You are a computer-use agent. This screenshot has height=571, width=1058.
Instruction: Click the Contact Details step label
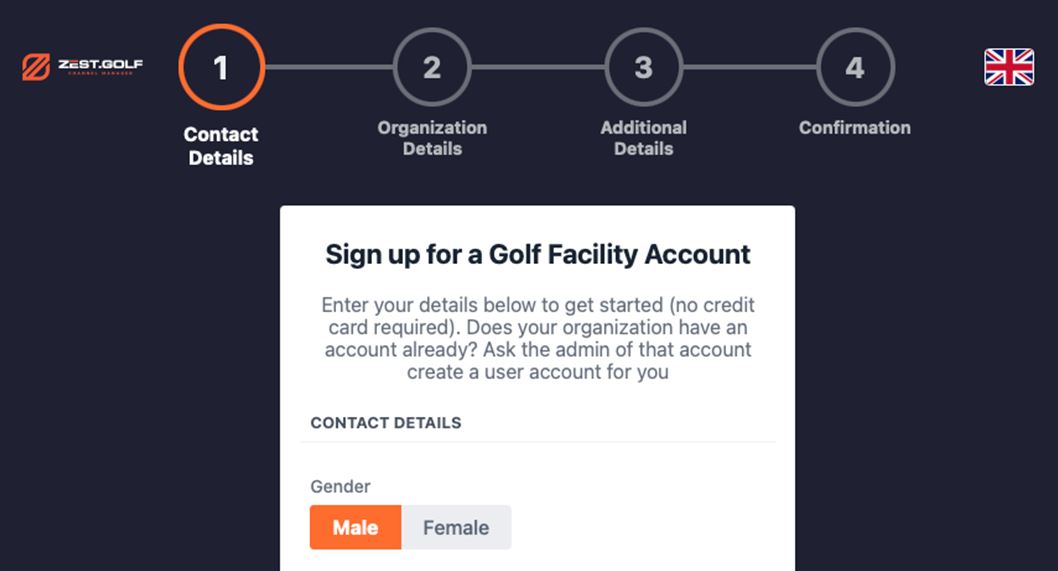[221, 146]
